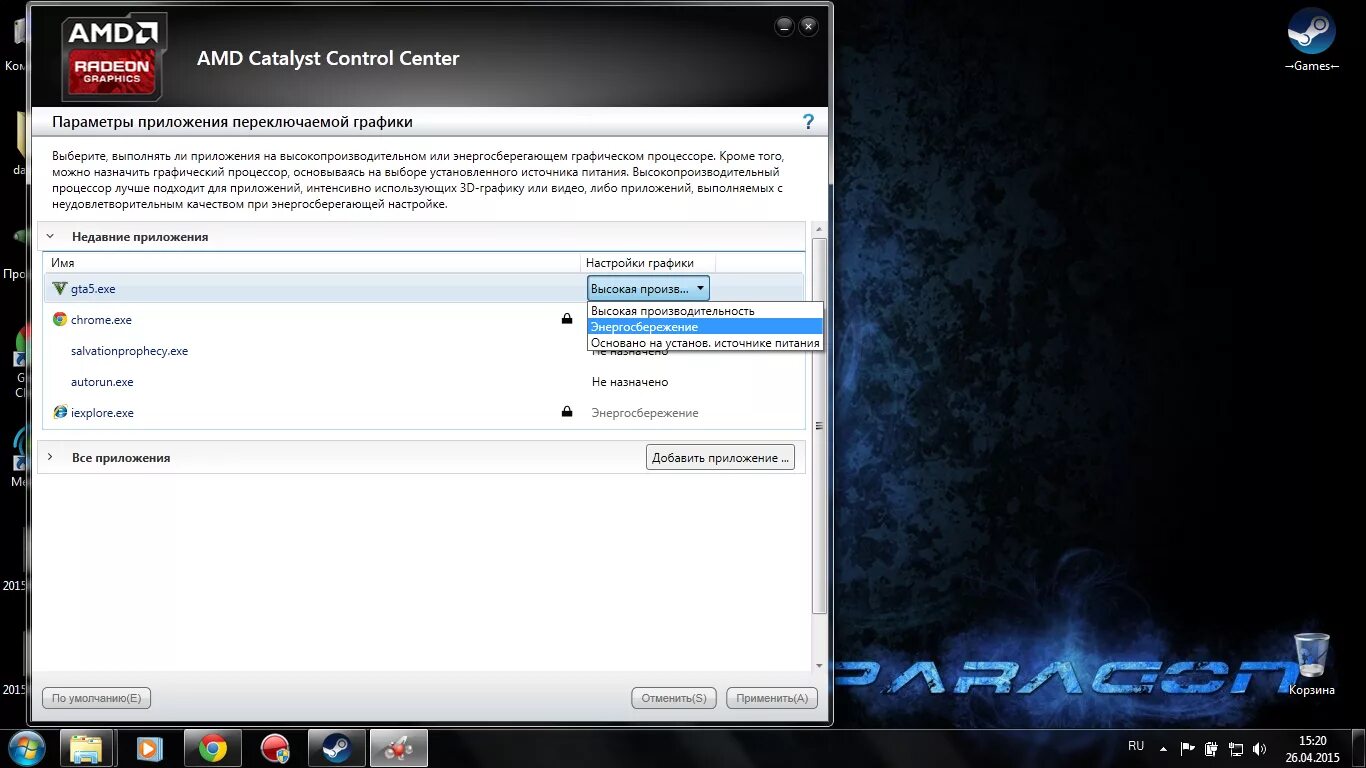Click the window's vertical scrollbar thumb

pyautogui.click(x=819, y=425)
